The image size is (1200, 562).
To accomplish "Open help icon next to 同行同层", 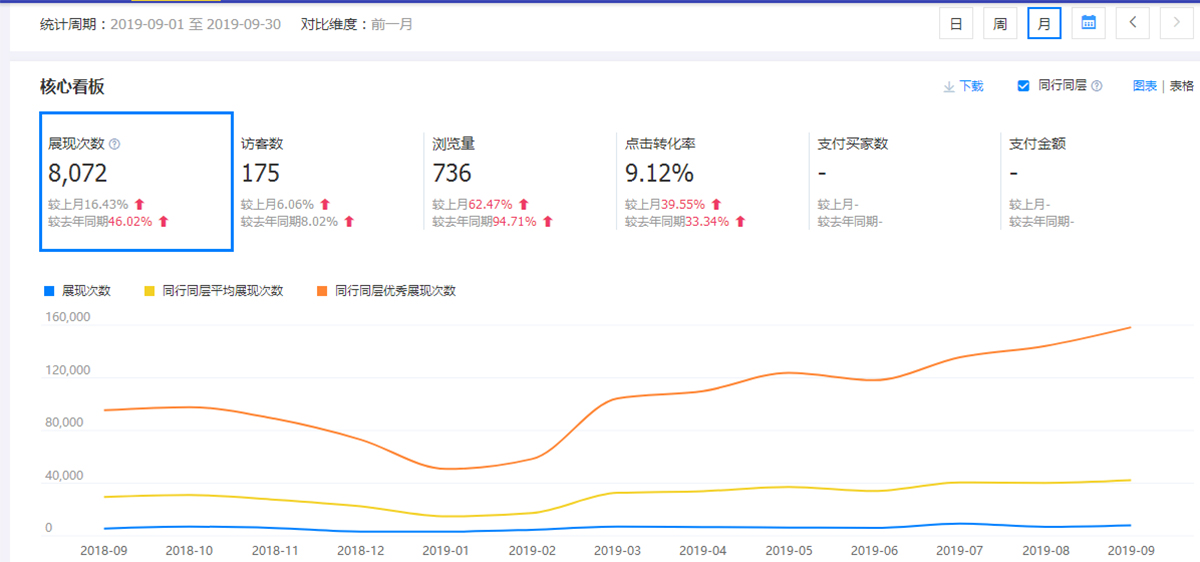I will tap(1097, 87).
